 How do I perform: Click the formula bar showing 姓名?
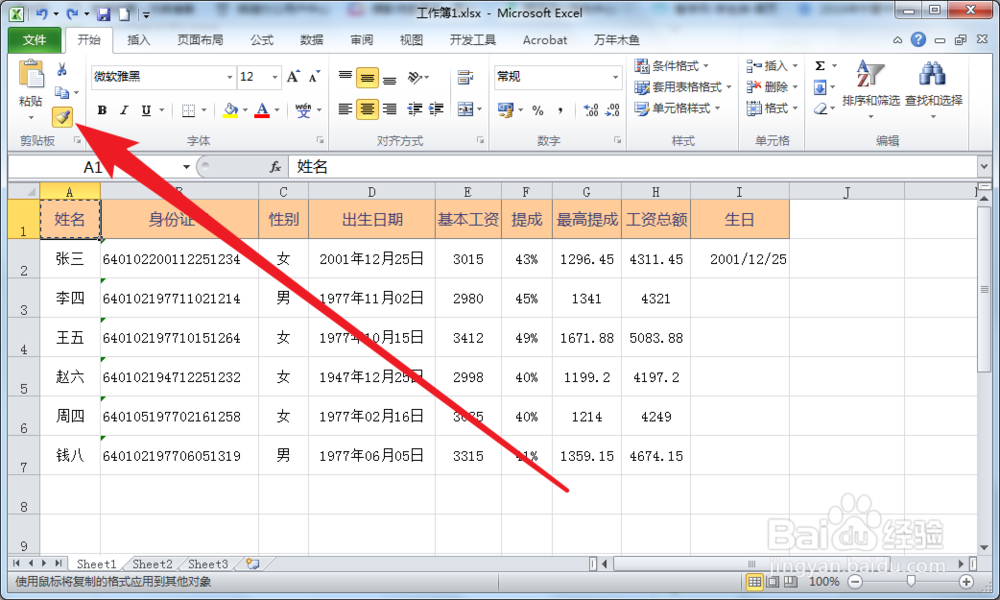click(632, 167)
